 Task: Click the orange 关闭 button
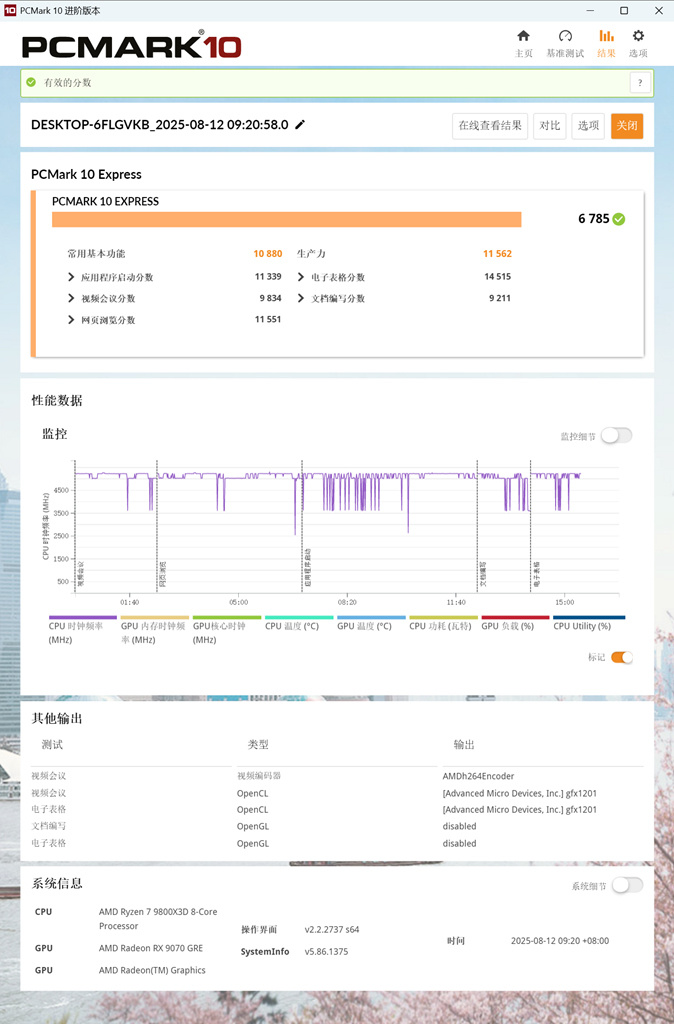(627, 125)
